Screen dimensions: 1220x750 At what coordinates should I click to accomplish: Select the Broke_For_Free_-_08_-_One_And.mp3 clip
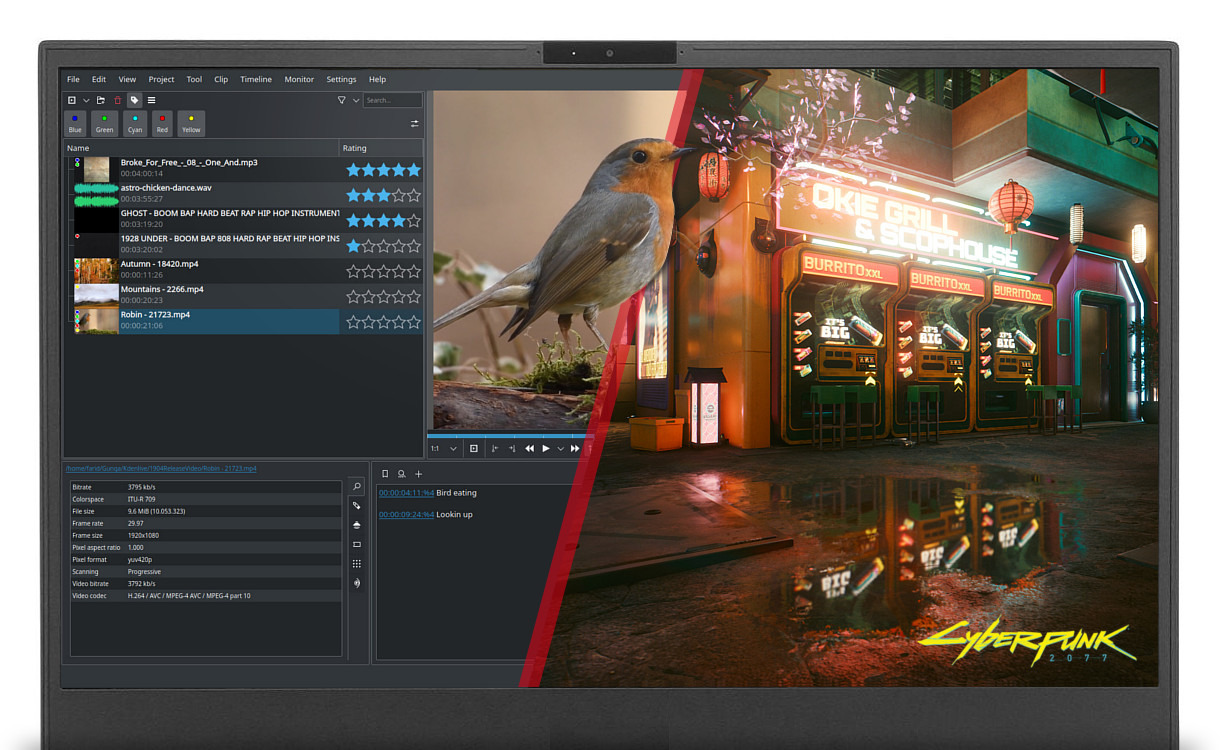(189, 162)
